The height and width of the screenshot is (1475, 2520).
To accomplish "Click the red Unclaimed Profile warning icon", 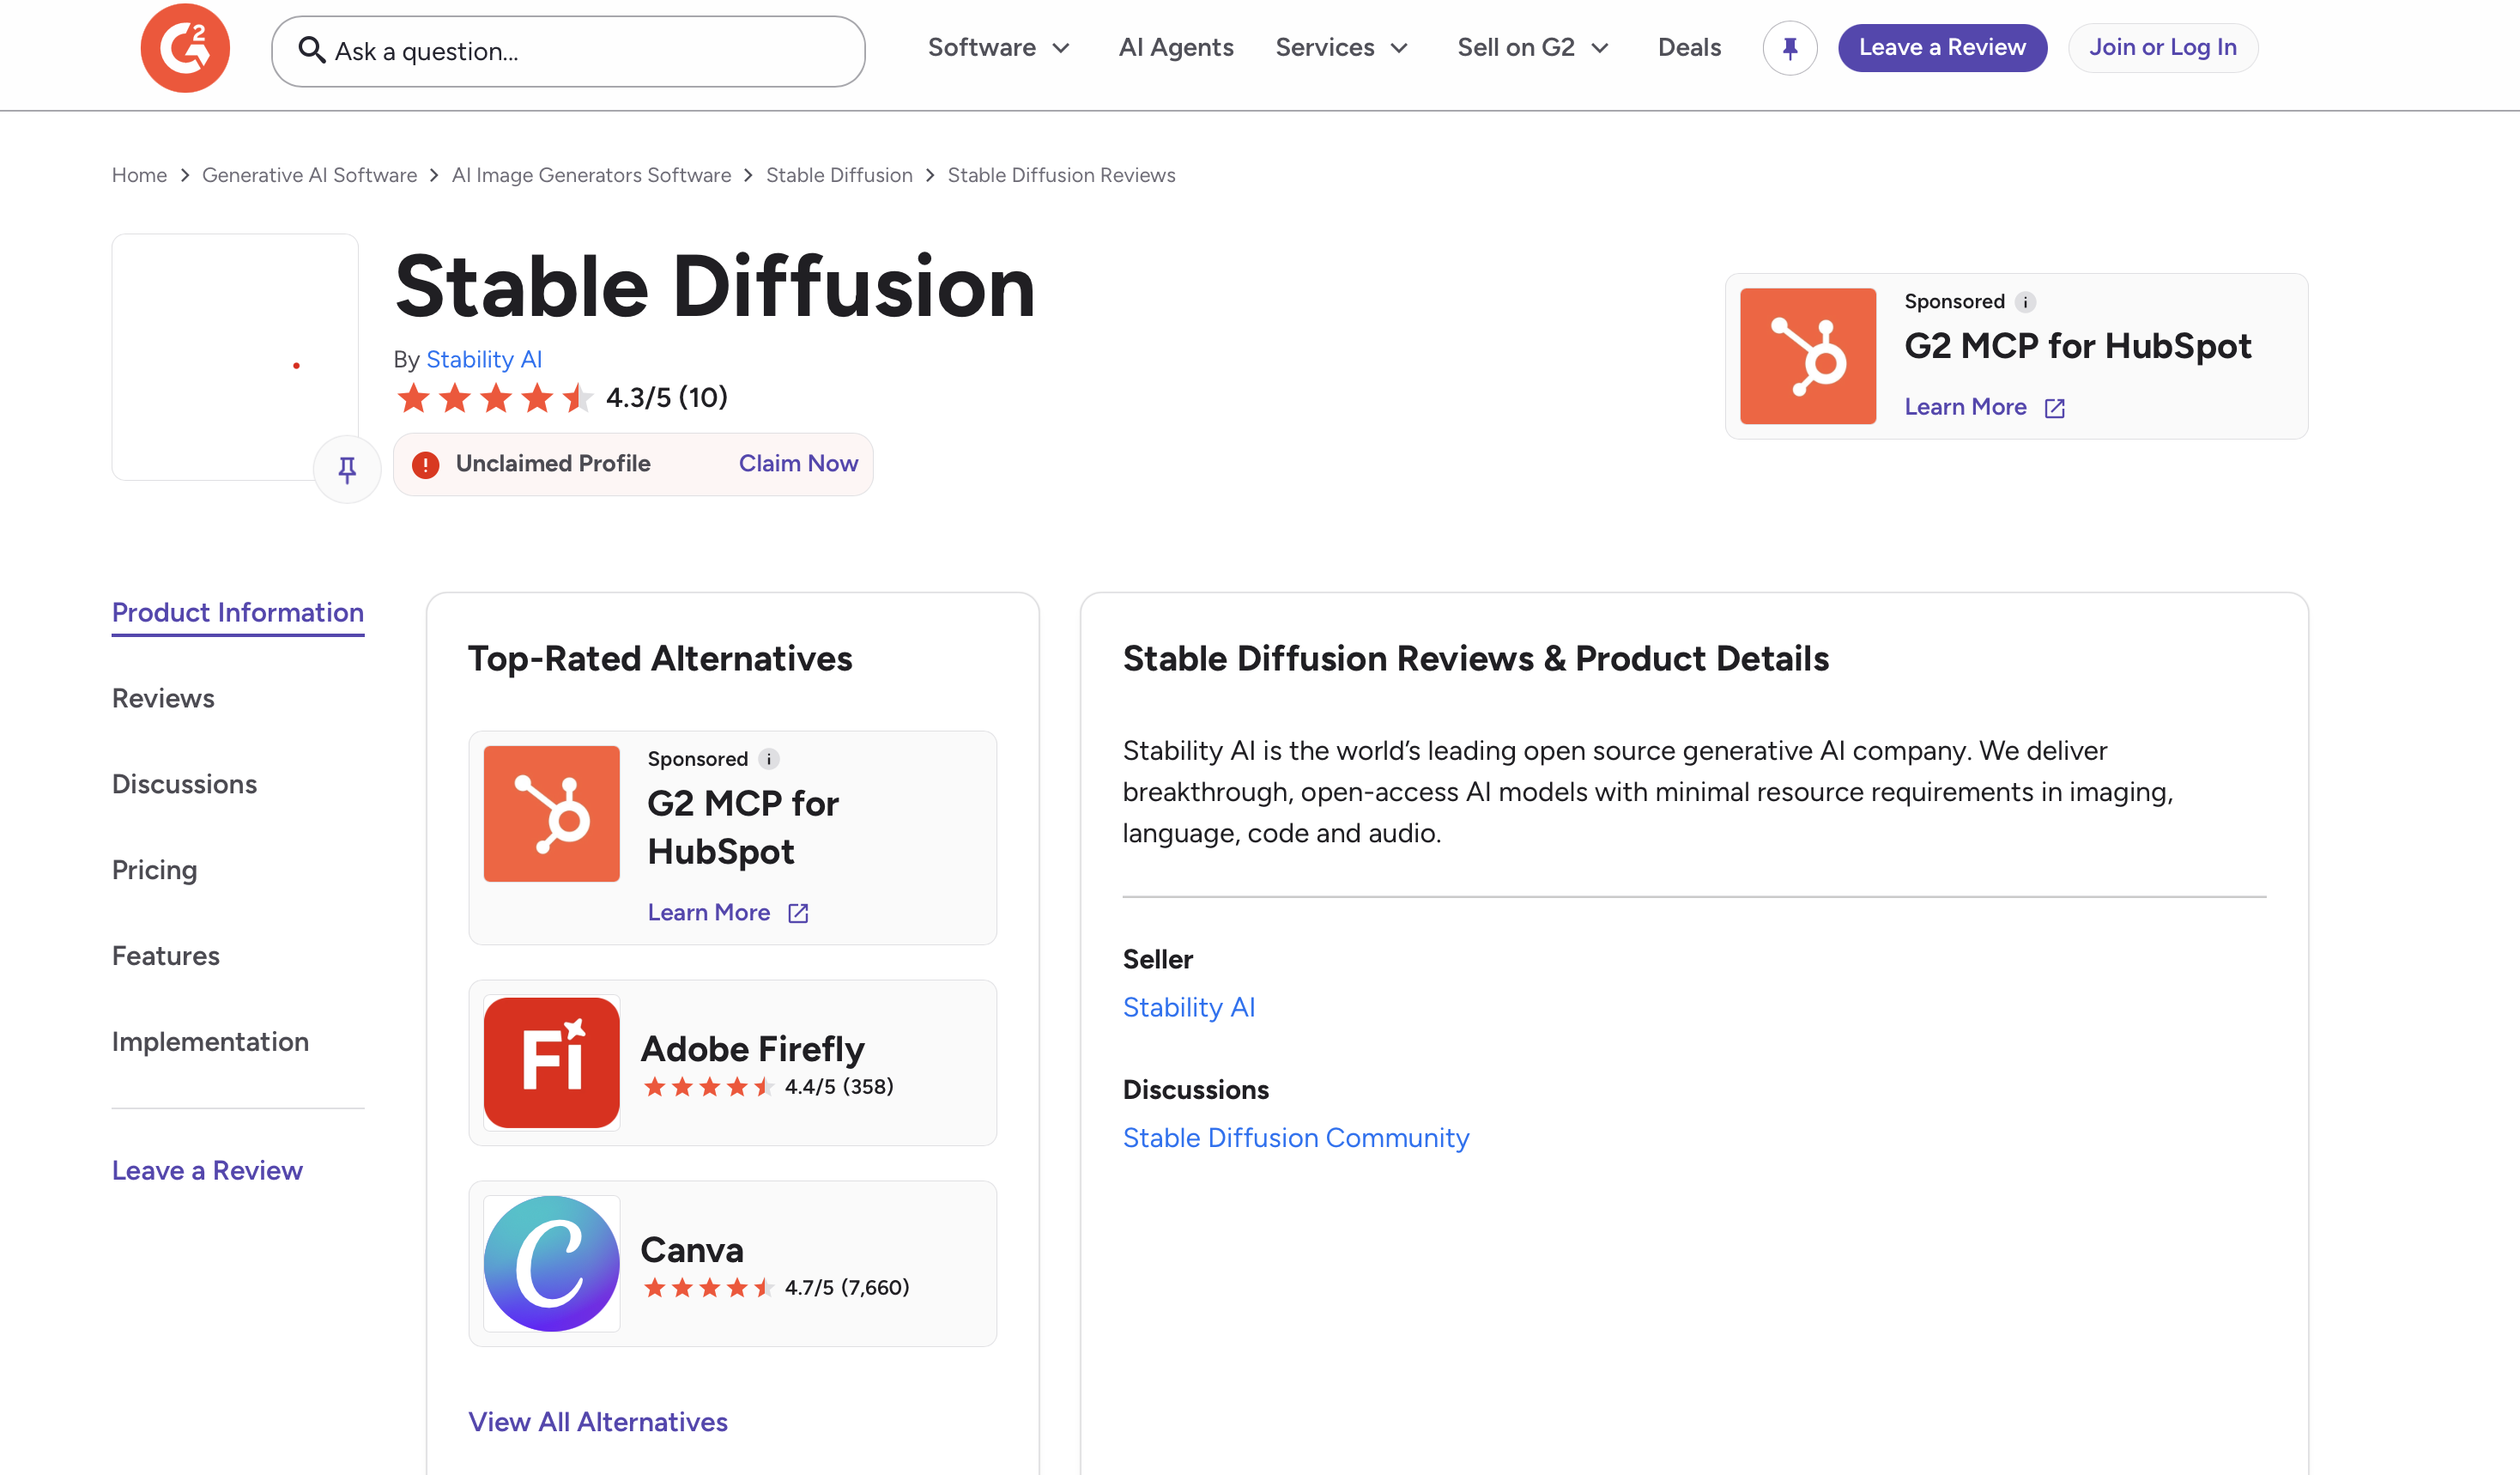I will click(426, 465).
